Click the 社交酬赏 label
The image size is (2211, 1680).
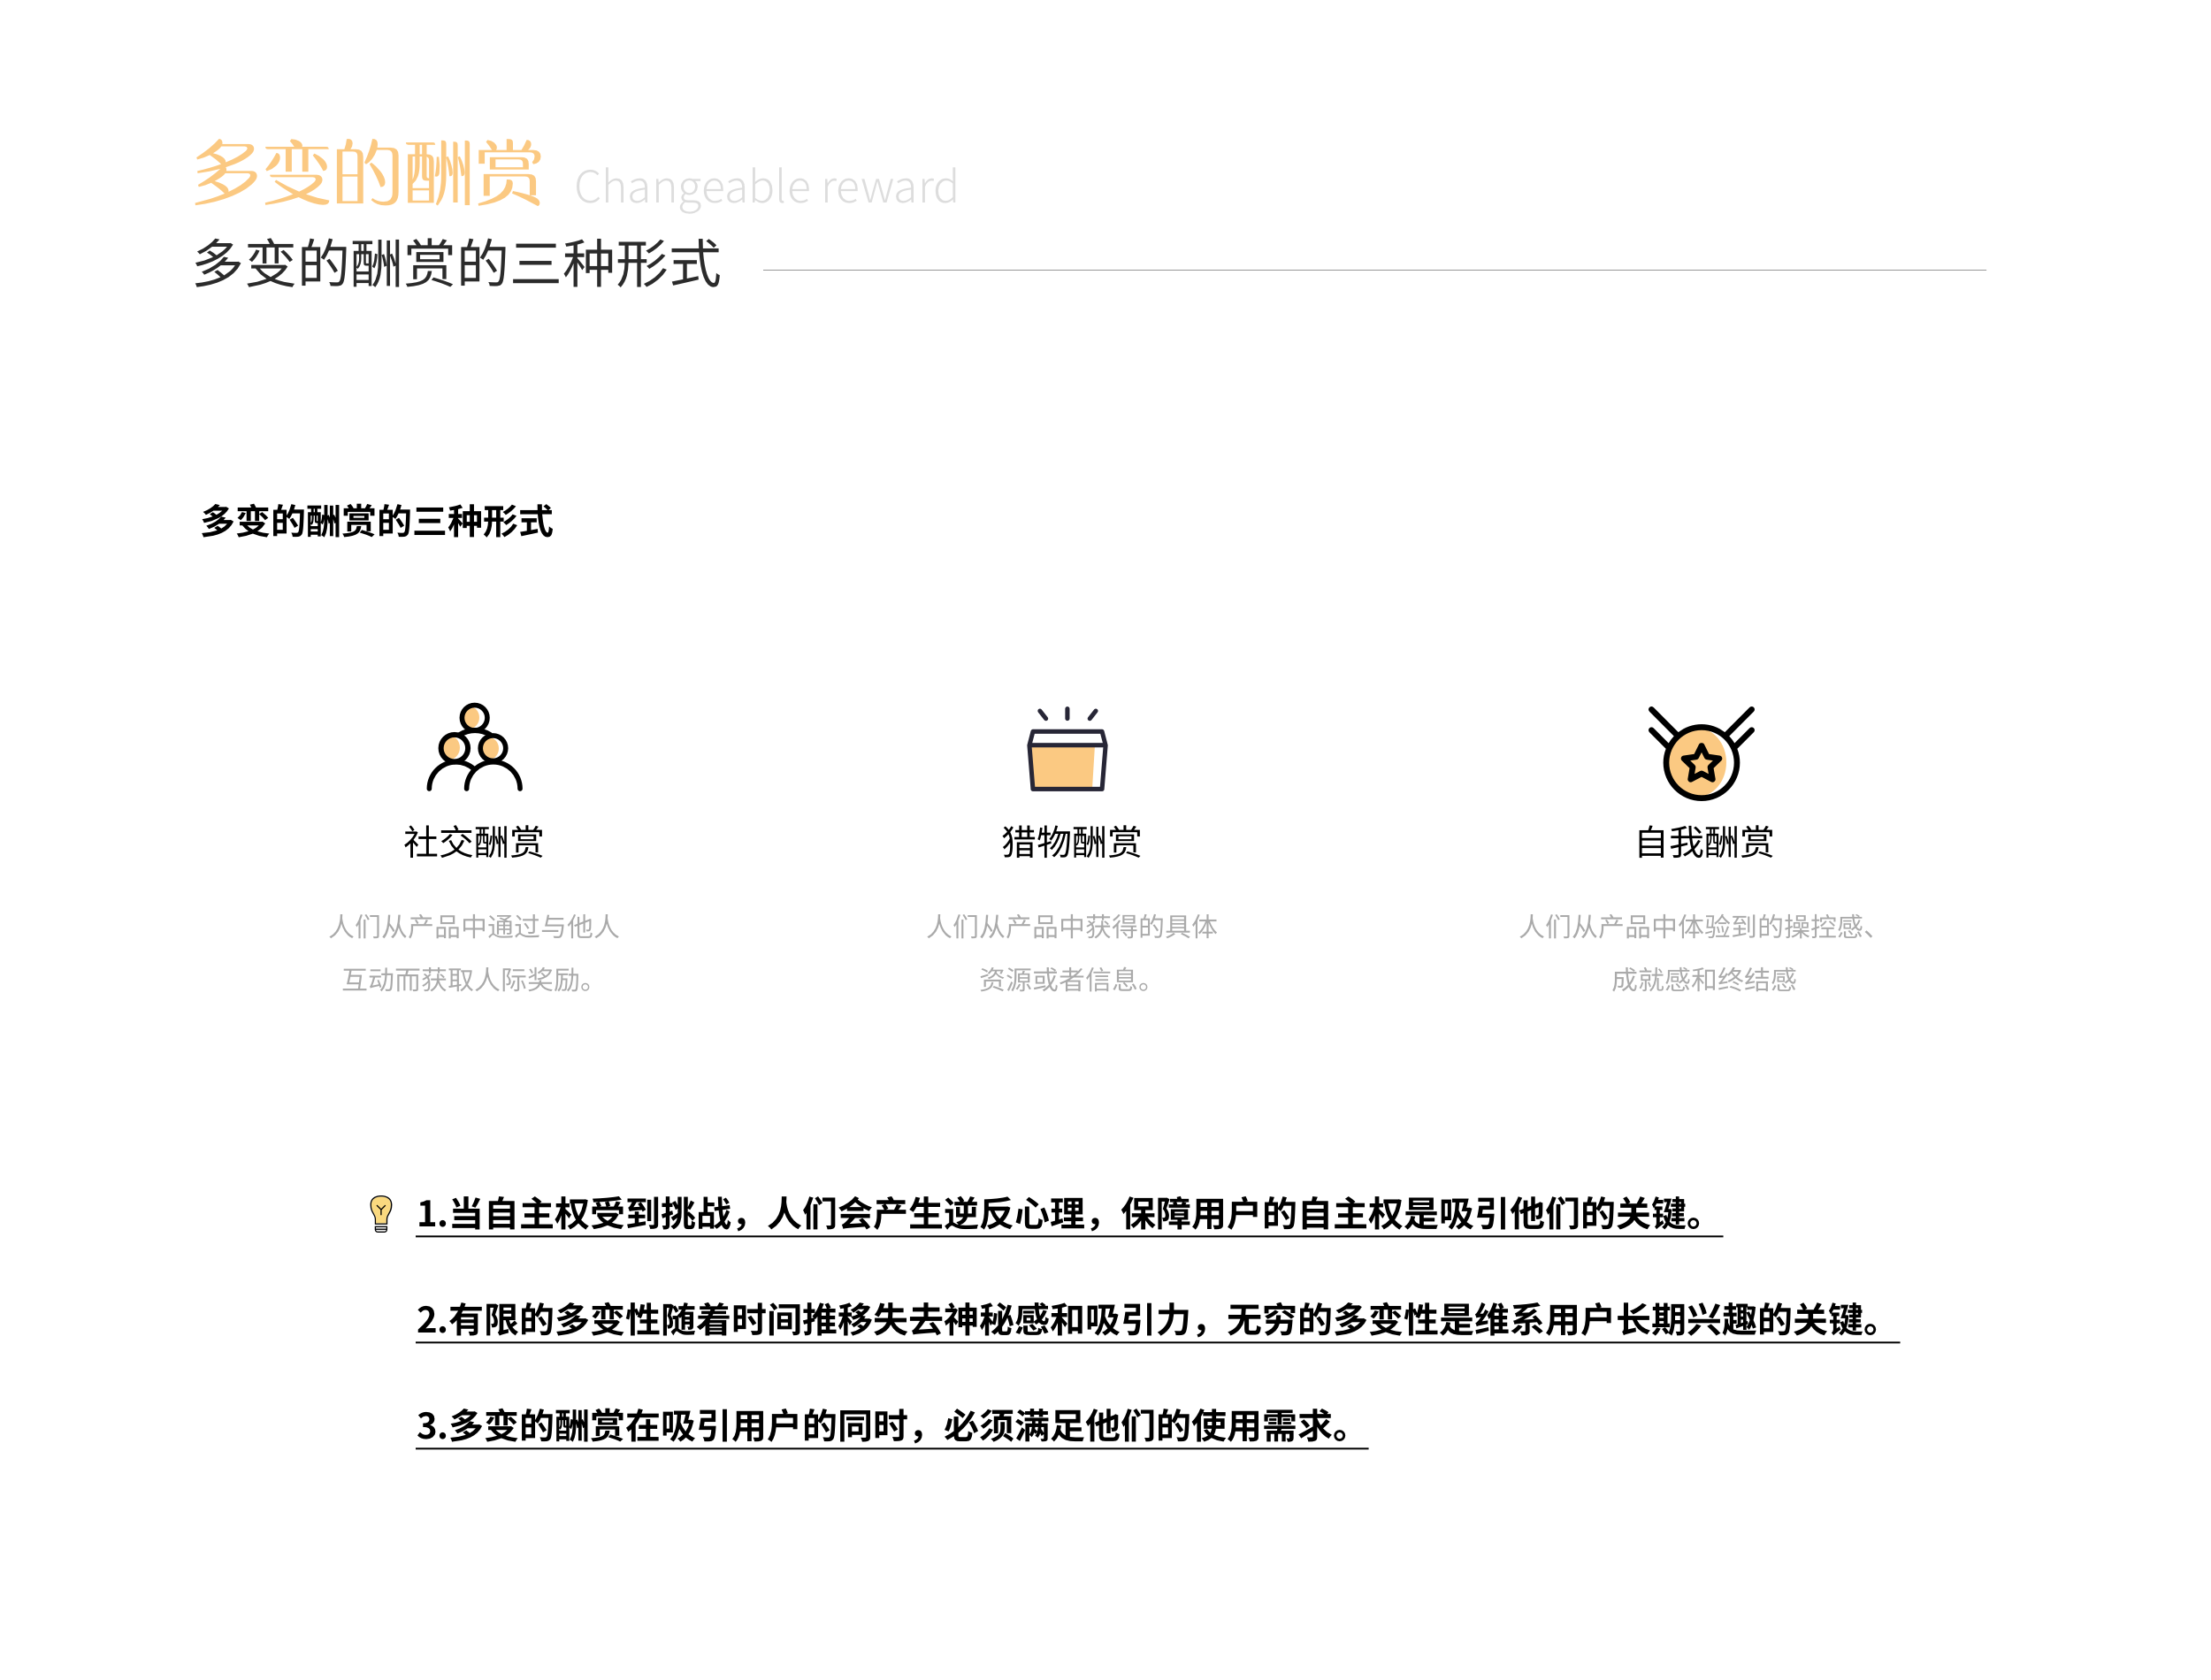[x=473, y=842]
